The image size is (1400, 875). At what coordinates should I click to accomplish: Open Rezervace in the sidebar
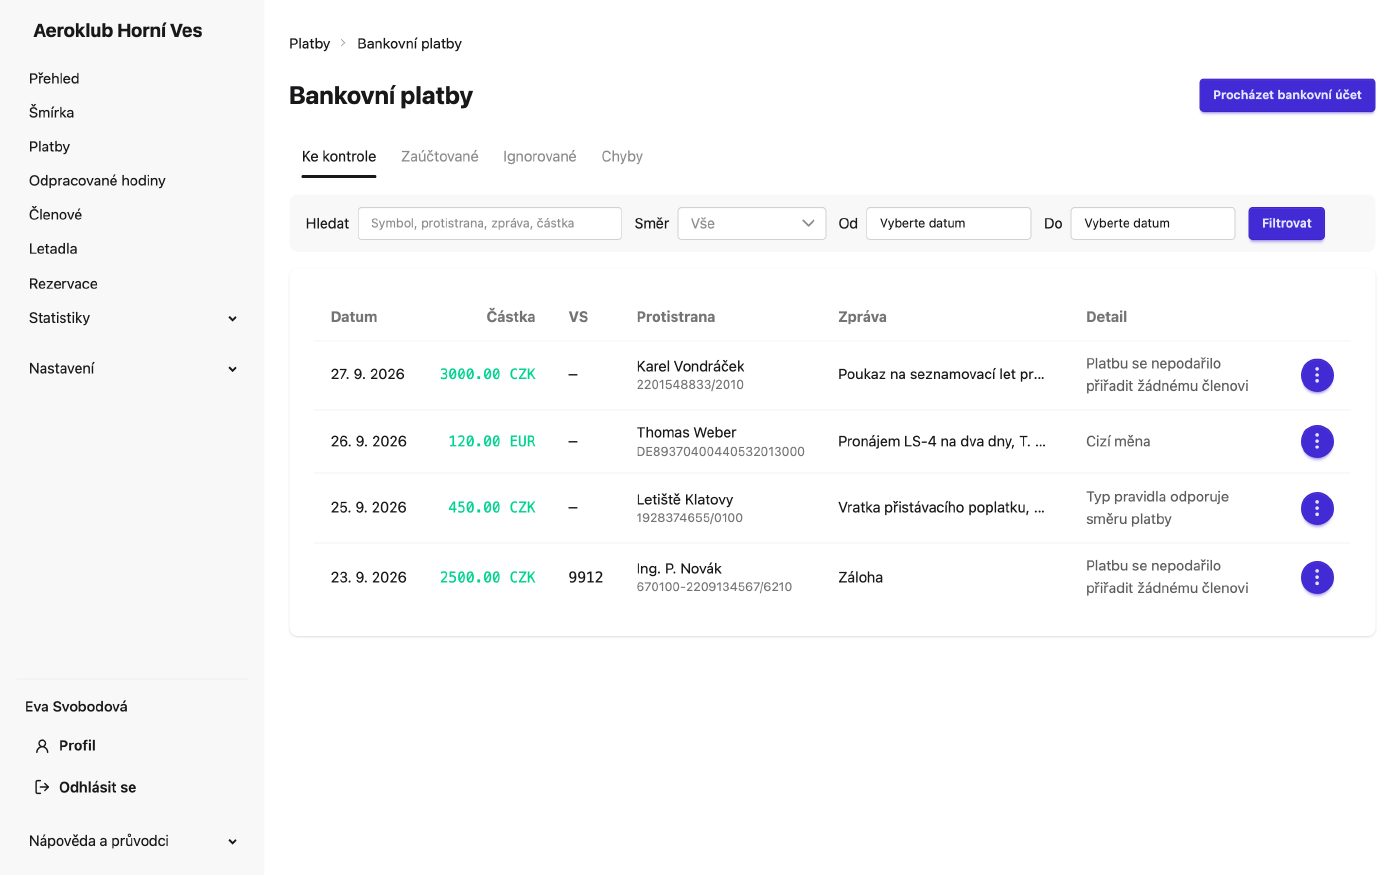(63, 284)
